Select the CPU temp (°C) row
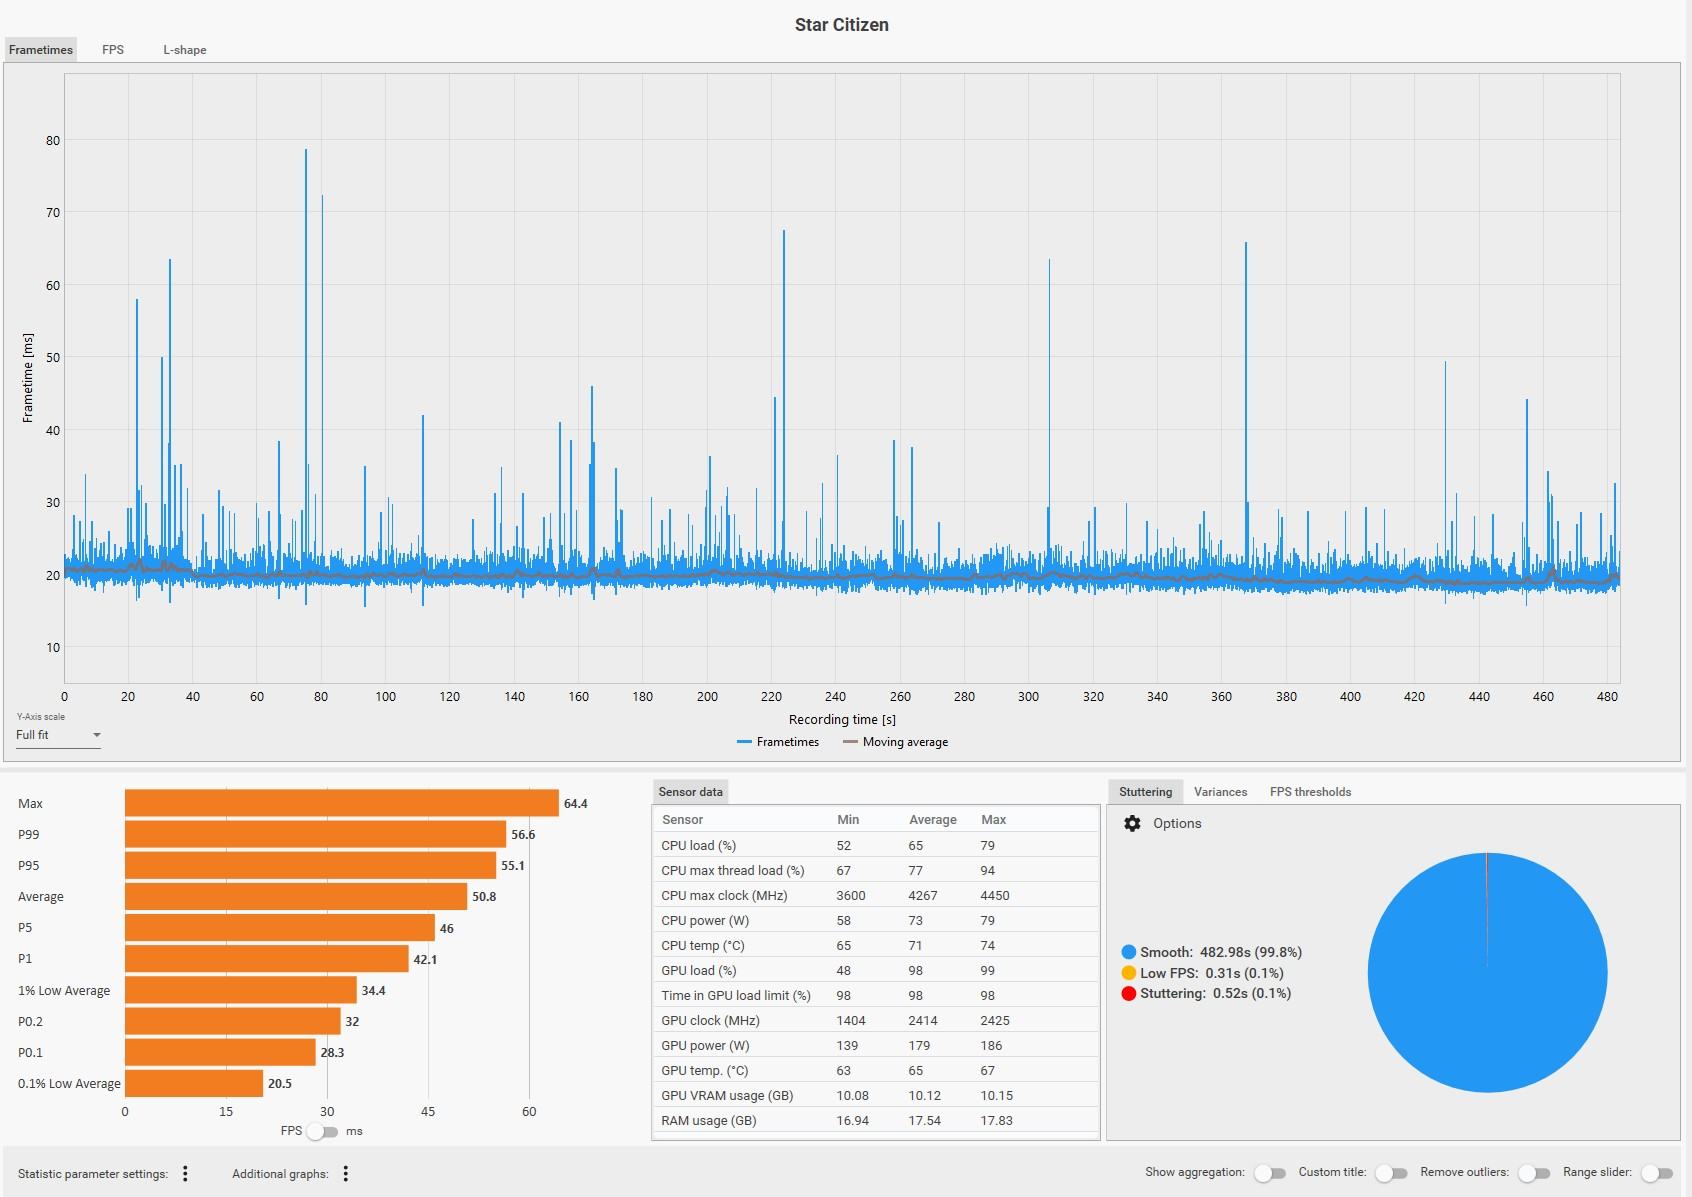This screenshot has height=1197, width=1692. tap(876, 945)
